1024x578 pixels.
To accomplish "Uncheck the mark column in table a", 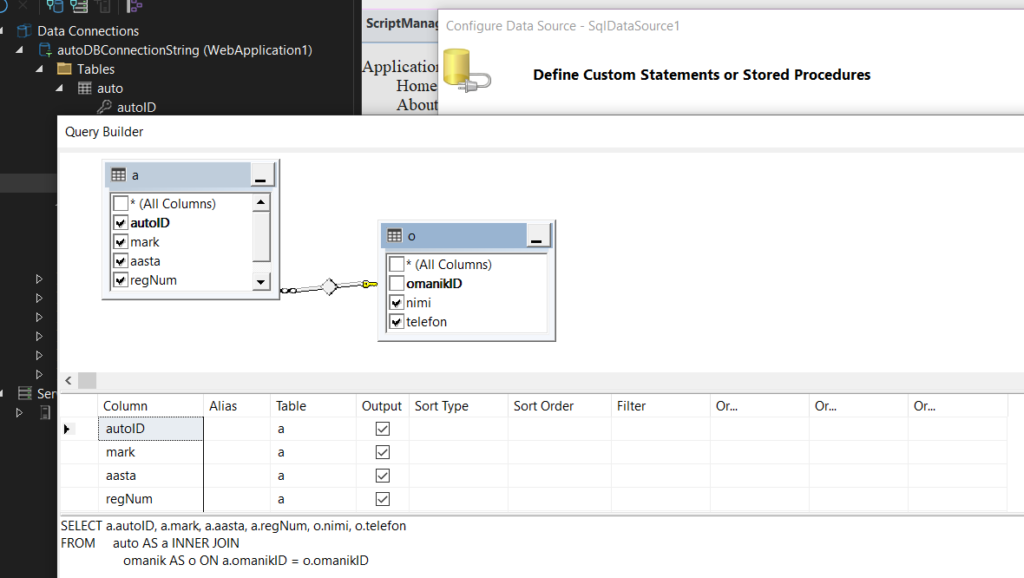I will (121, 242).
